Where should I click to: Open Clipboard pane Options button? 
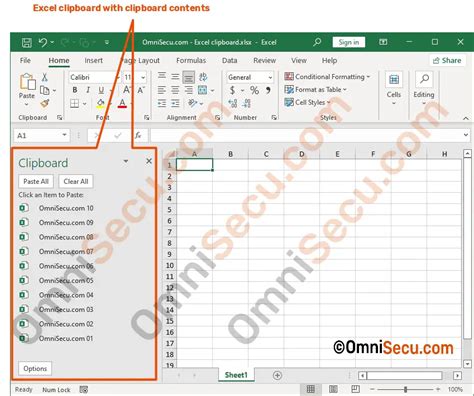click(x=35, y=369)
